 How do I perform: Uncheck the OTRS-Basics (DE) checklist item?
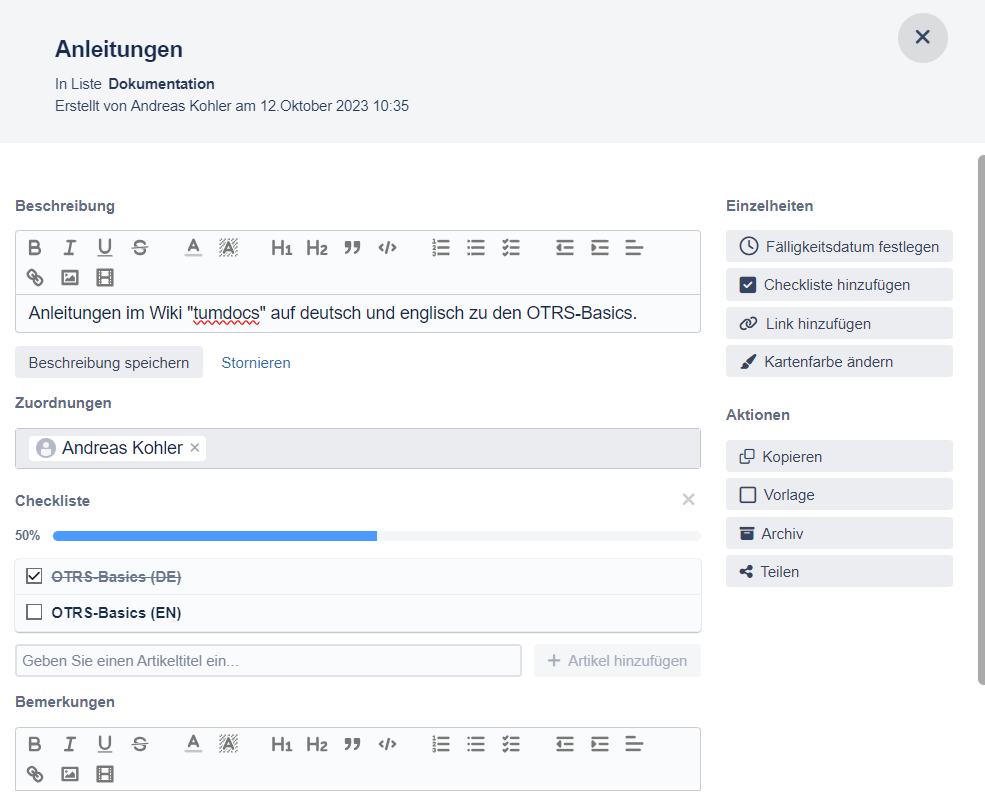pyautogui.click(x=34, y=576)
